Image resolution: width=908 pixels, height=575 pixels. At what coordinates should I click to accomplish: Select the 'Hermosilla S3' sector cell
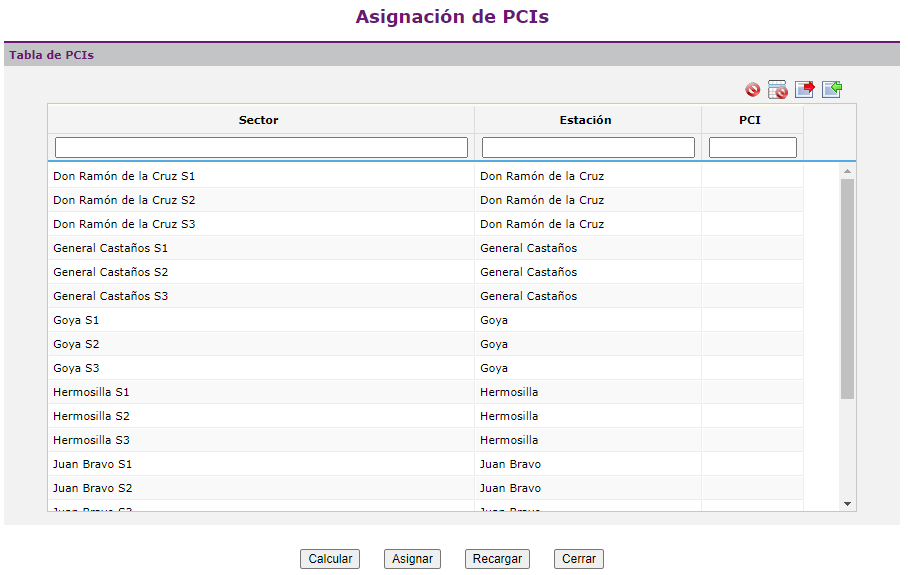click(x=261, y=440)
